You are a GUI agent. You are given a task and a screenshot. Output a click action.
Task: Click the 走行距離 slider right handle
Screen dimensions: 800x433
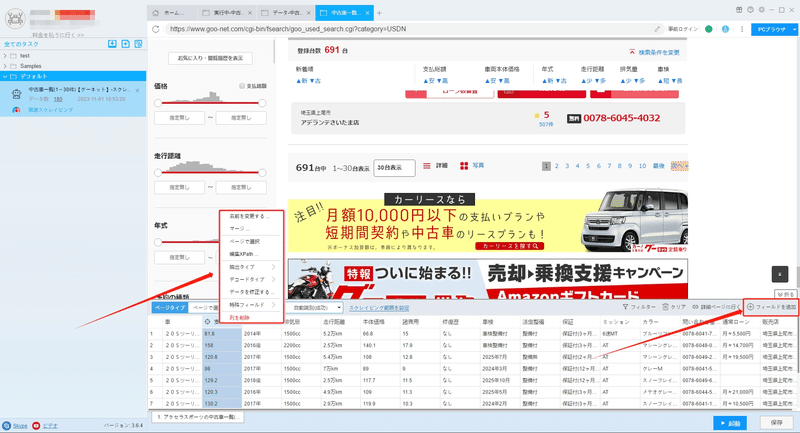[262, 172]
